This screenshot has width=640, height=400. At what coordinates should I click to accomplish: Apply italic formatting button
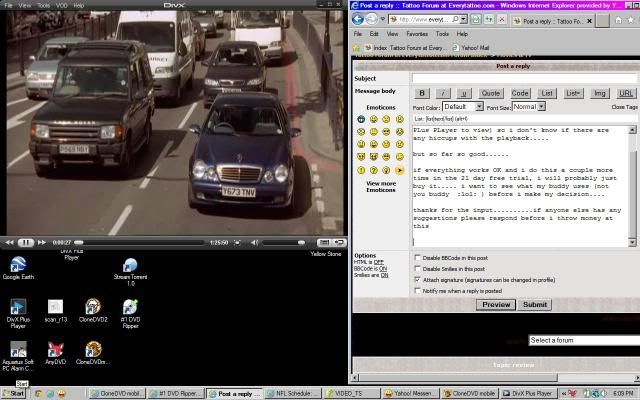tap(443, 93)
